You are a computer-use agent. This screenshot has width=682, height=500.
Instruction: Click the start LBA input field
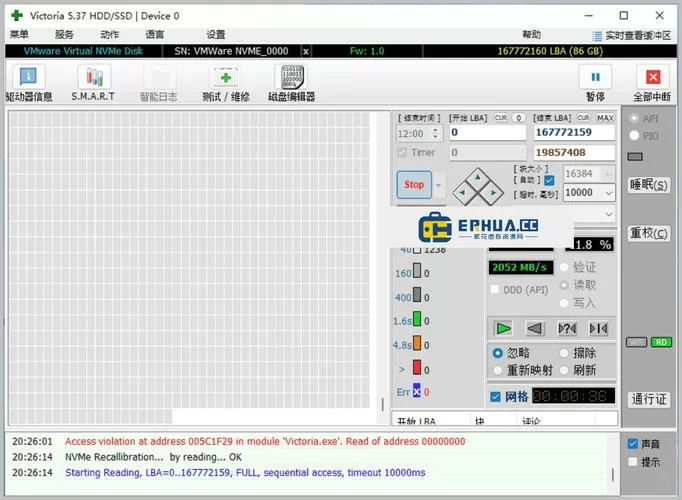[486, 132]
